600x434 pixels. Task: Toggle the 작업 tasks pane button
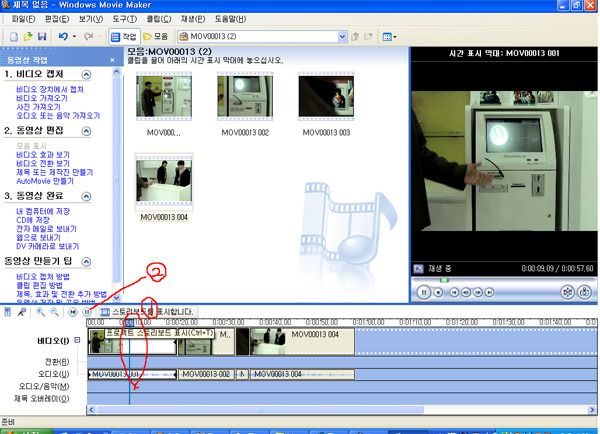click(124, 37)
